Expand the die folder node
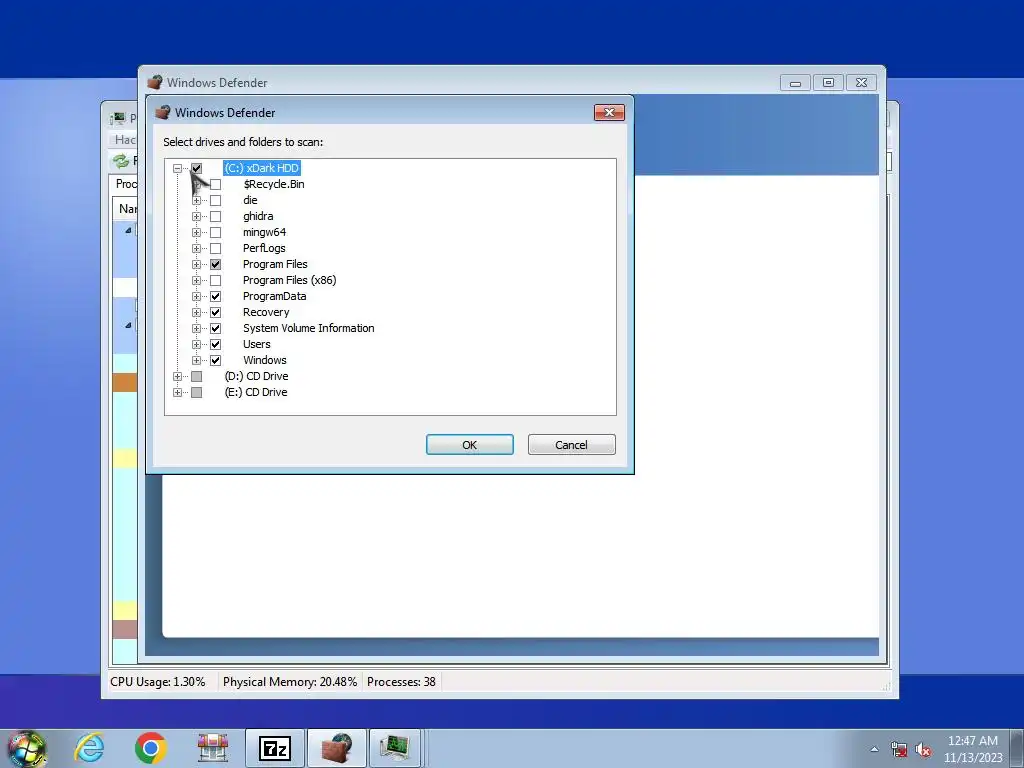This screenshot has width=1024, height=768. (x=196, y=200)
